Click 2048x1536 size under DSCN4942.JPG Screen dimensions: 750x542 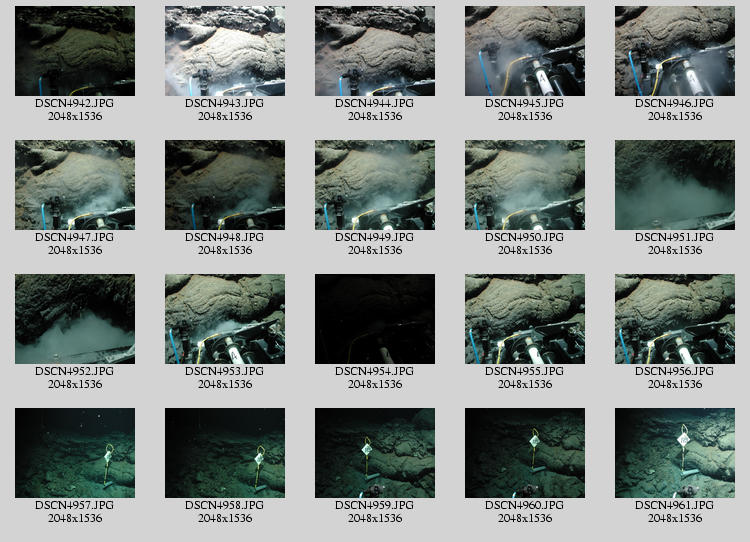pos(75,116)
